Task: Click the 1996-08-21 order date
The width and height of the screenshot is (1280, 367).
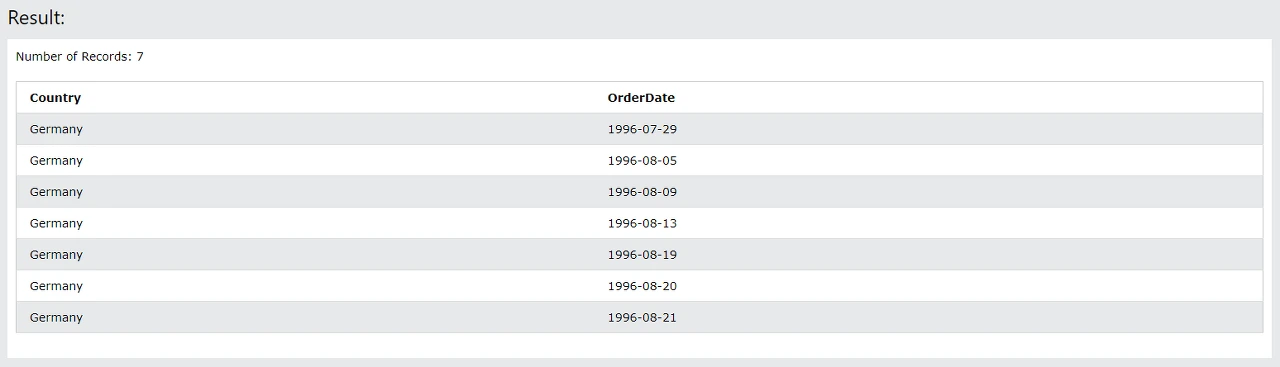Action: tap(642, 317)
